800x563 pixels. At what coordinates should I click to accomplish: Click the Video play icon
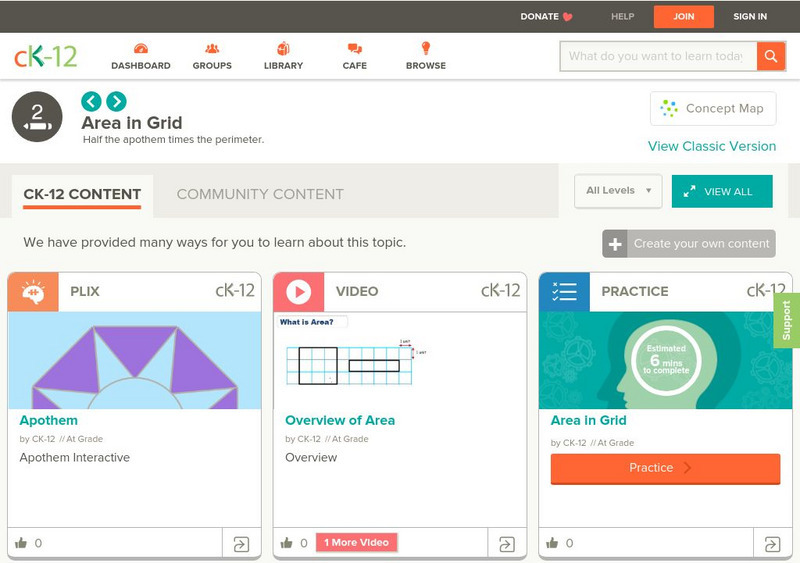click(x=298, y=292)
